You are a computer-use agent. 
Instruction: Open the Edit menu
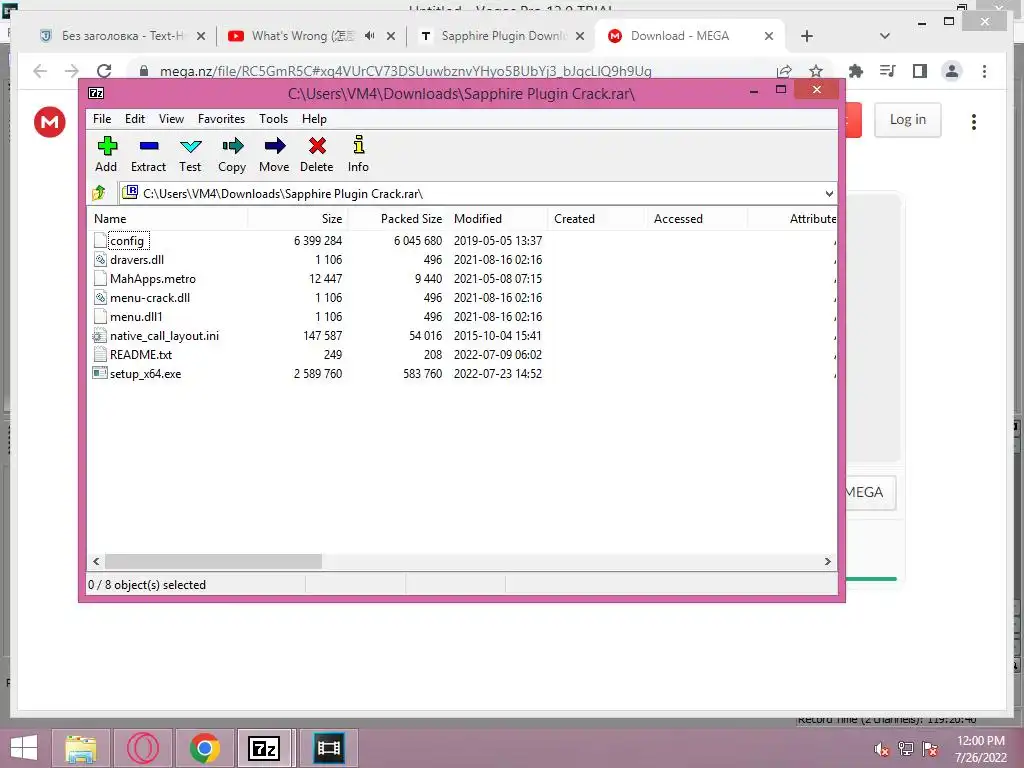135,119
